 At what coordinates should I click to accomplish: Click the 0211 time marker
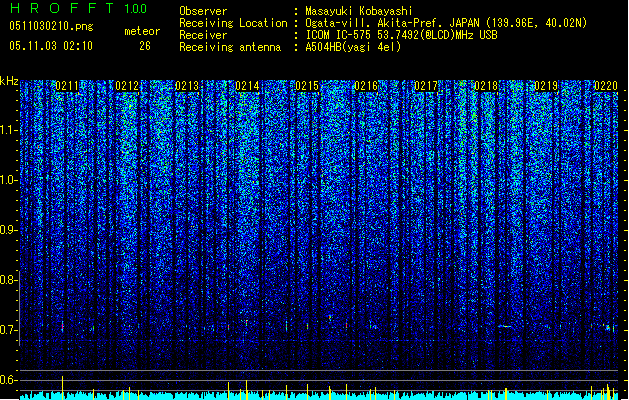[x=67, y=86]
